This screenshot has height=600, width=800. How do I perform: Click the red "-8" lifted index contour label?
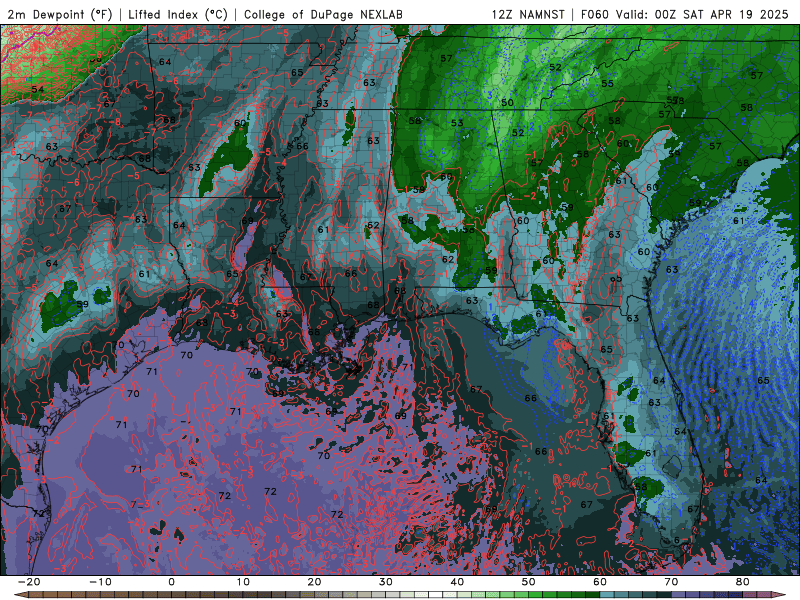click(116, 121)
